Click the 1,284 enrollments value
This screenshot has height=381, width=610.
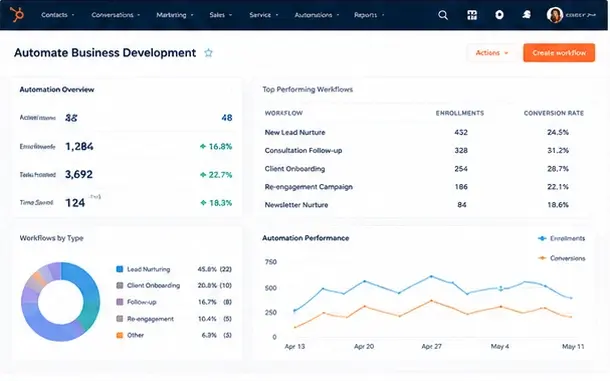coord(79,146)
